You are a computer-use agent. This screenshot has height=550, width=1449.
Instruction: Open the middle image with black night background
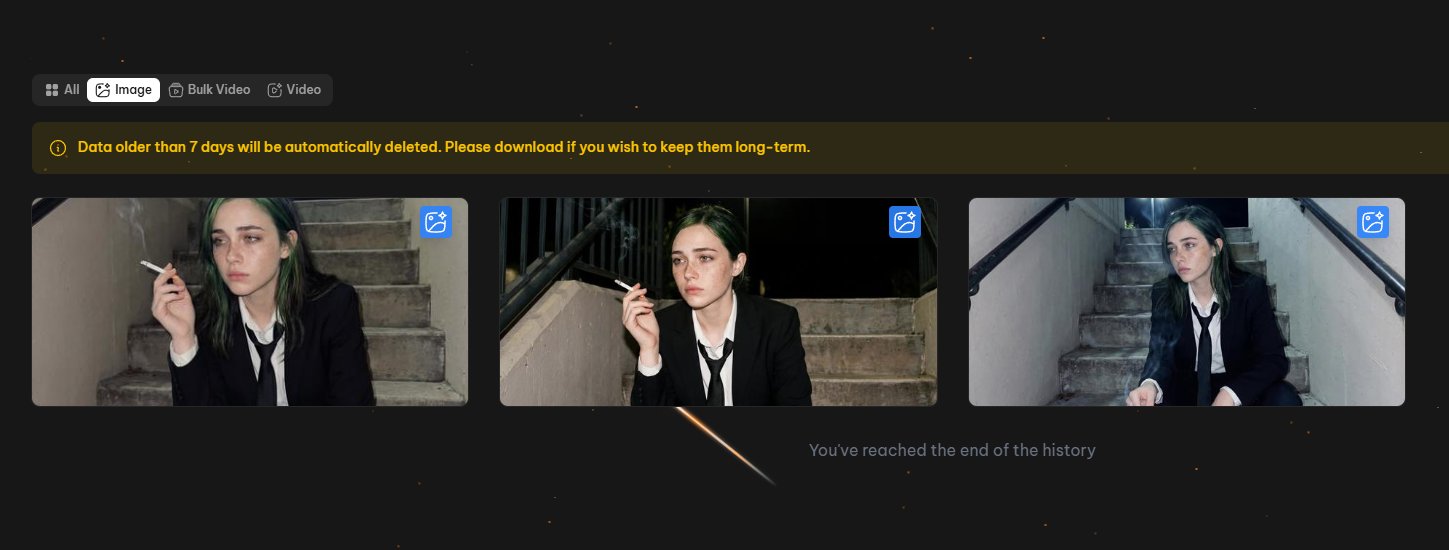[x=718, y=302]
